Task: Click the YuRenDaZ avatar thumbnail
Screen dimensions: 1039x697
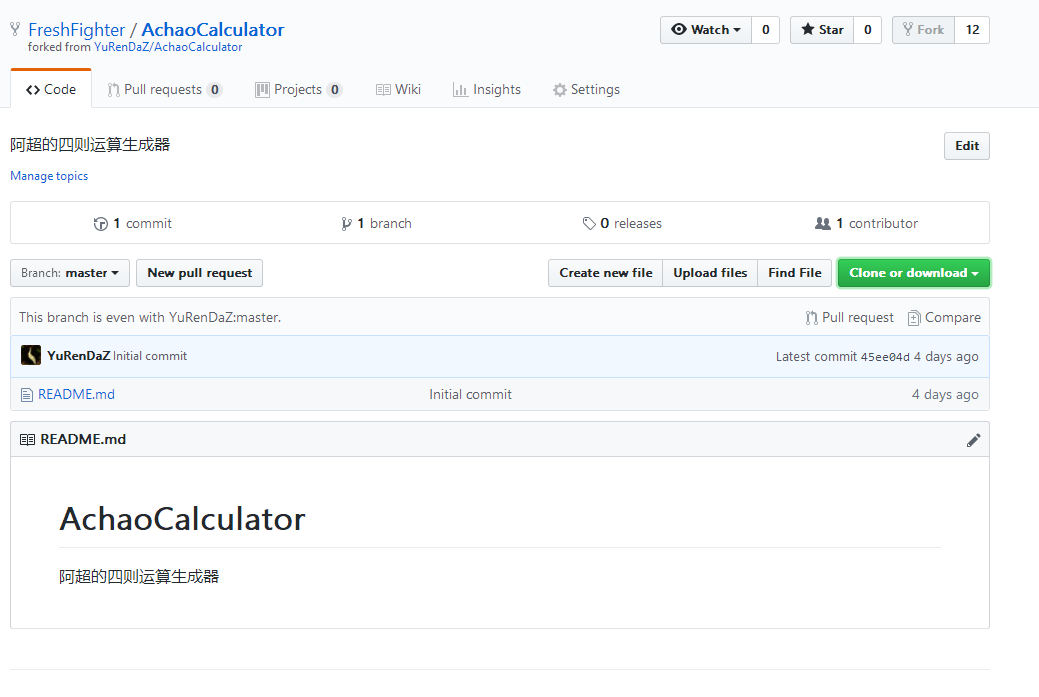Action: click(30, 355)
